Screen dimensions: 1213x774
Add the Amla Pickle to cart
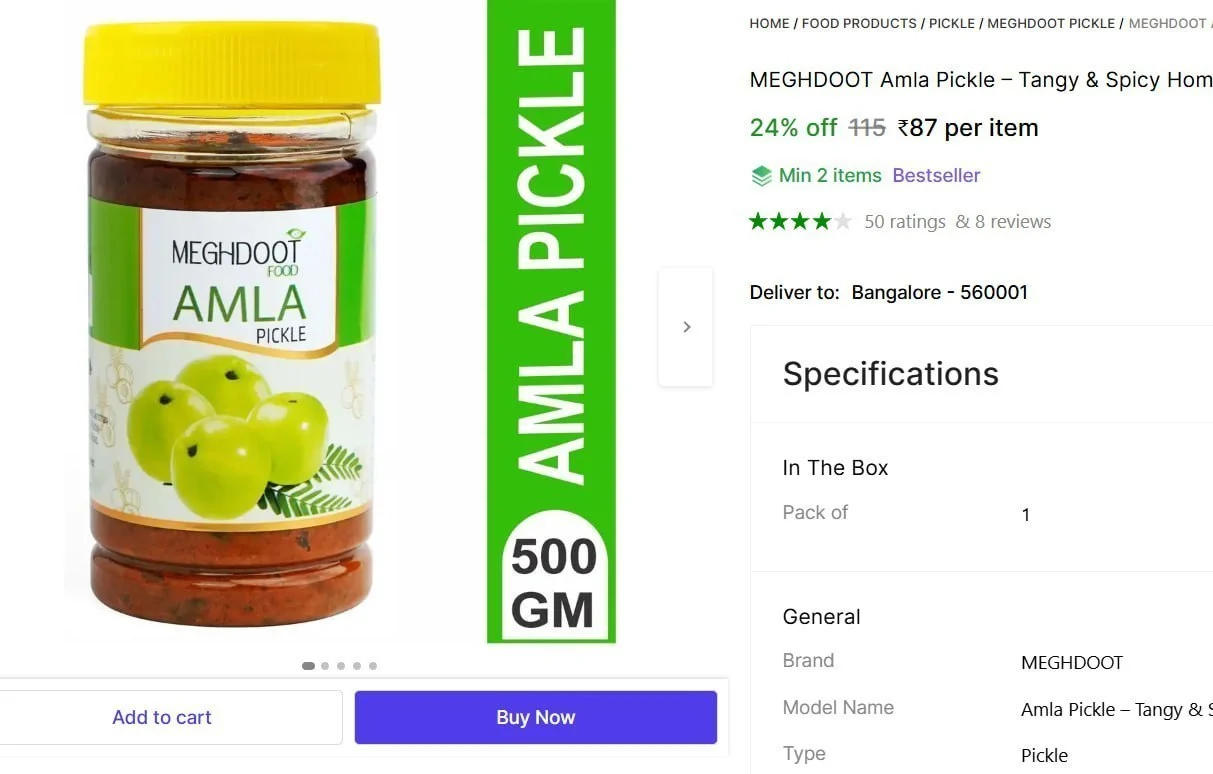(162, 717)
